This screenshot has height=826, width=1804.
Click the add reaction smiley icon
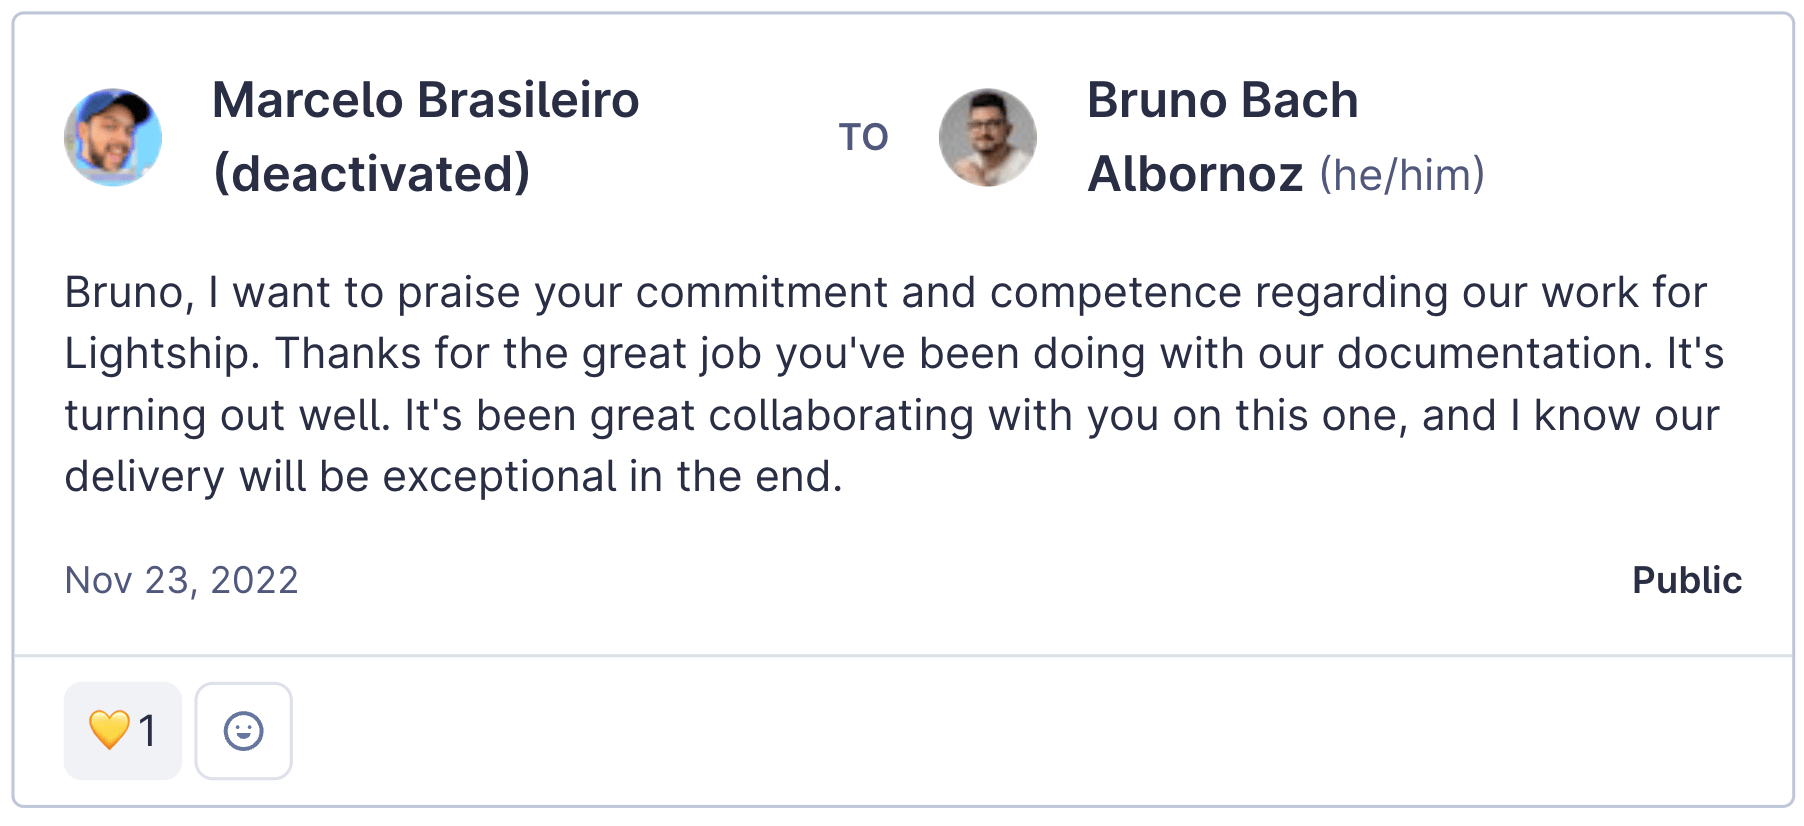[243, 731]
